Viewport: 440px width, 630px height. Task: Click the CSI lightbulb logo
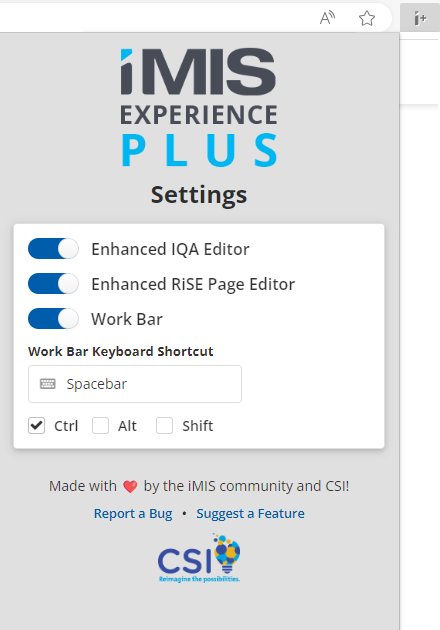click(x=199, y=558)
